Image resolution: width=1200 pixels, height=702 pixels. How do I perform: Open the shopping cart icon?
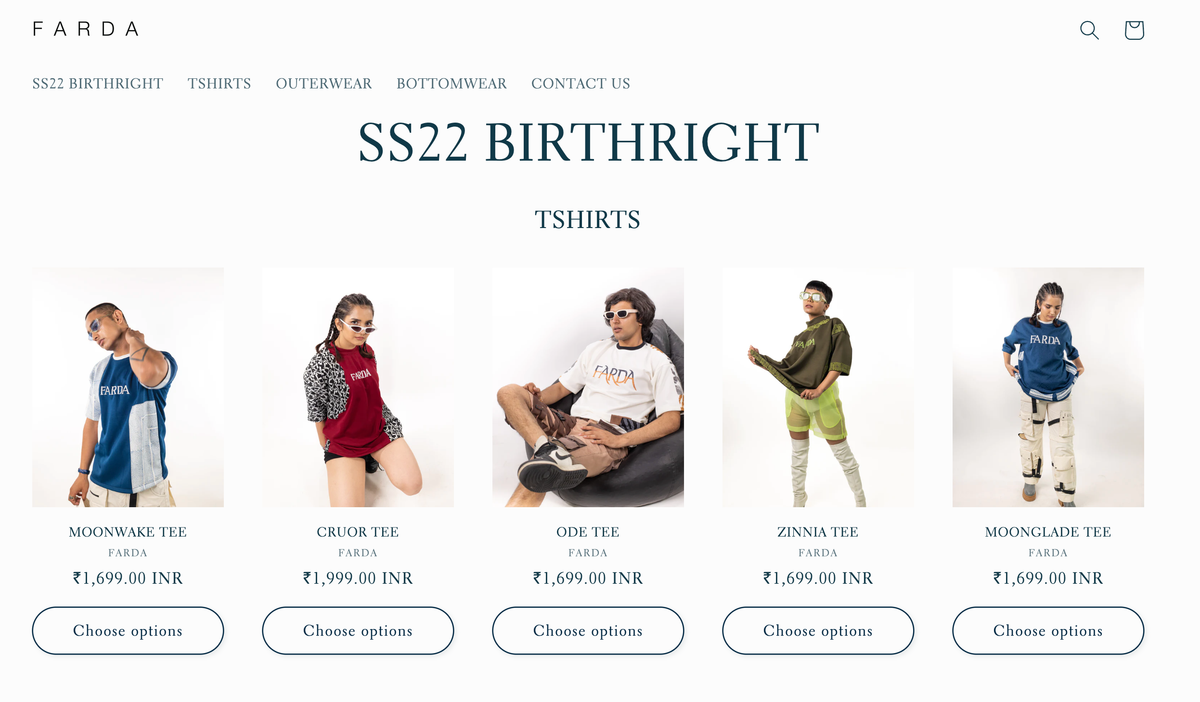pos(1134,31)
